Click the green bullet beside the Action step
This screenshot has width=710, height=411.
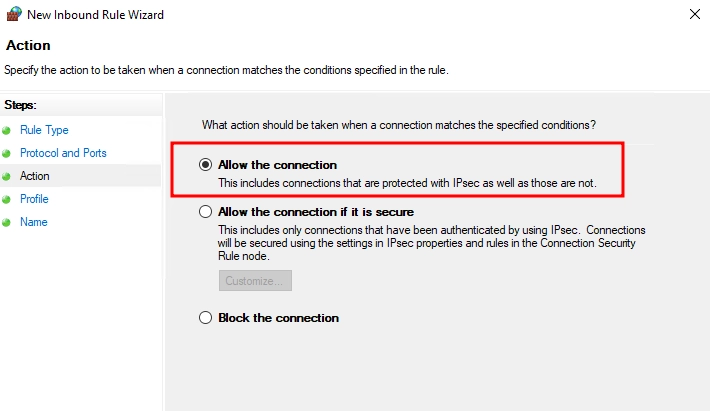(x=7, y=177)
